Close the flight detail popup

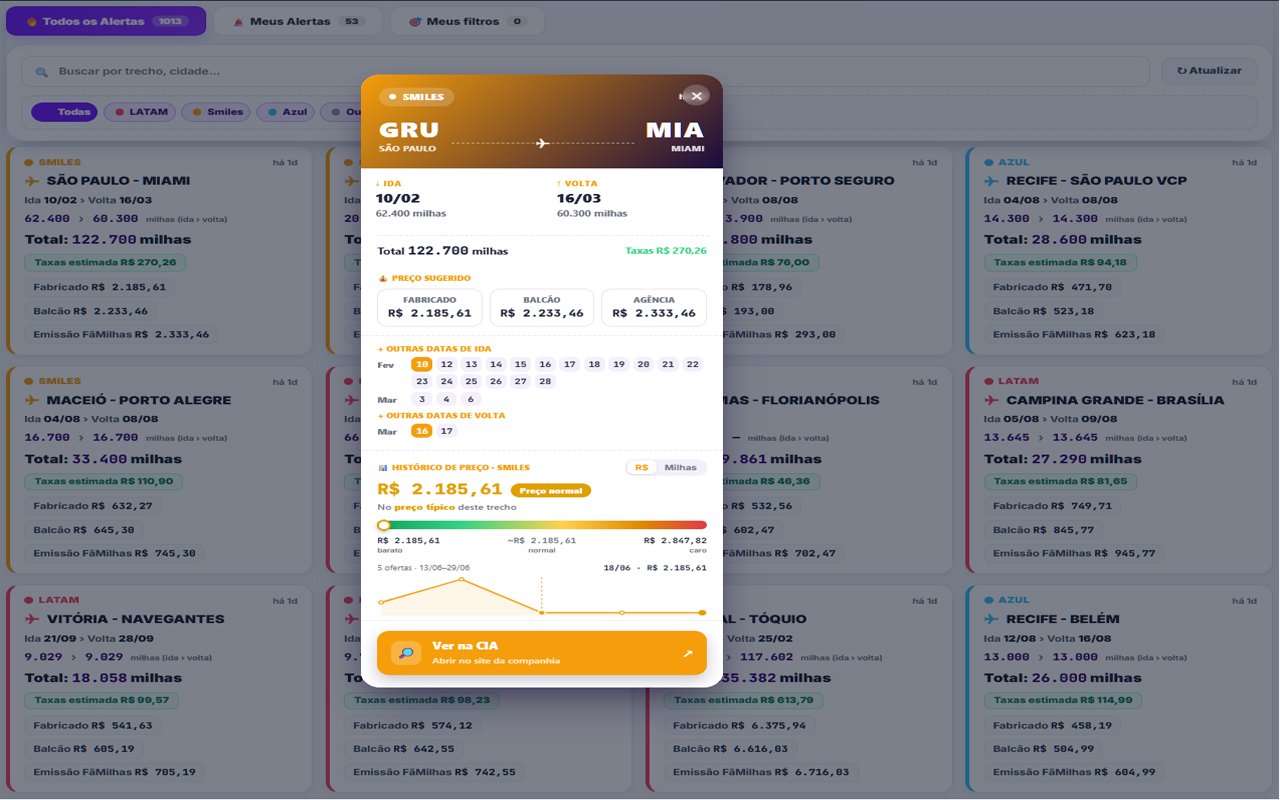click(697, 96)
